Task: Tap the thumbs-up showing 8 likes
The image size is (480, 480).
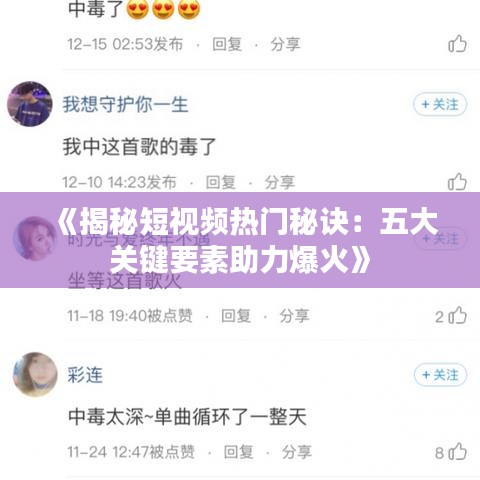Action: pyautogui.click(x=457, y=452)
